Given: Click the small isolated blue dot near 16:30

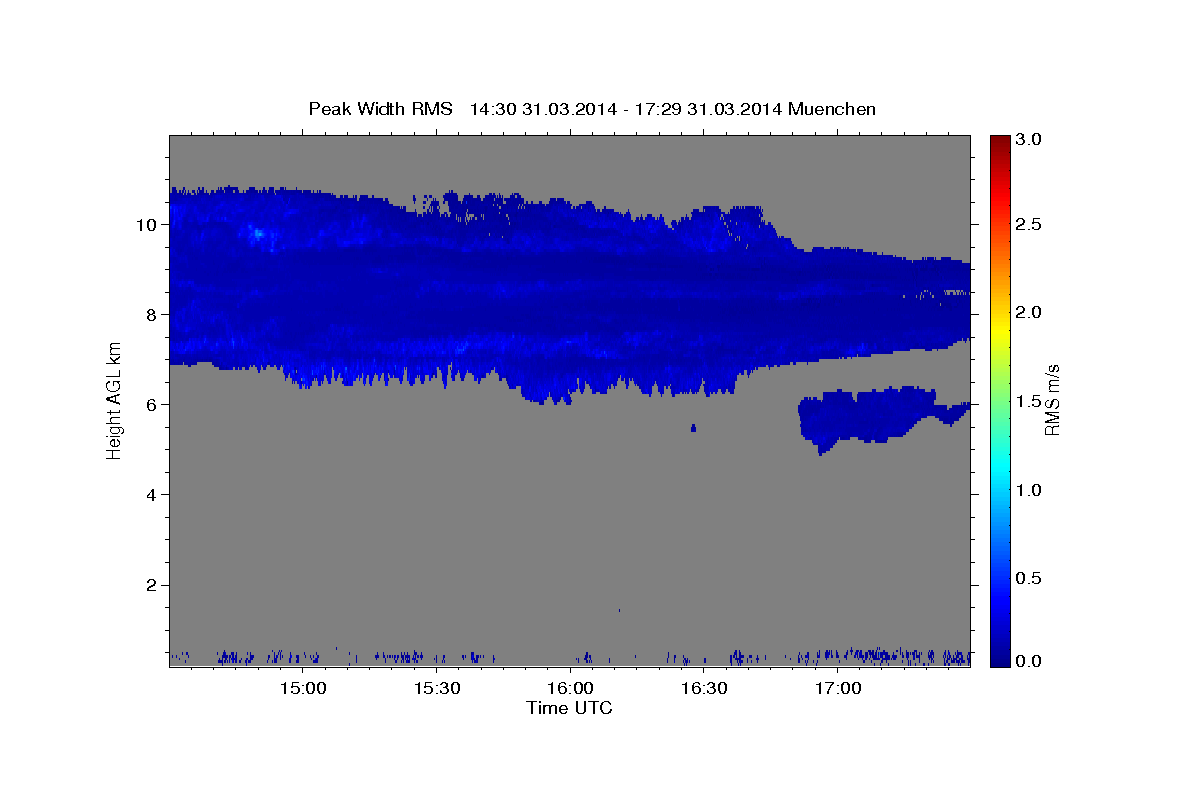Looking at the screenshot, I should click(693, 428).
